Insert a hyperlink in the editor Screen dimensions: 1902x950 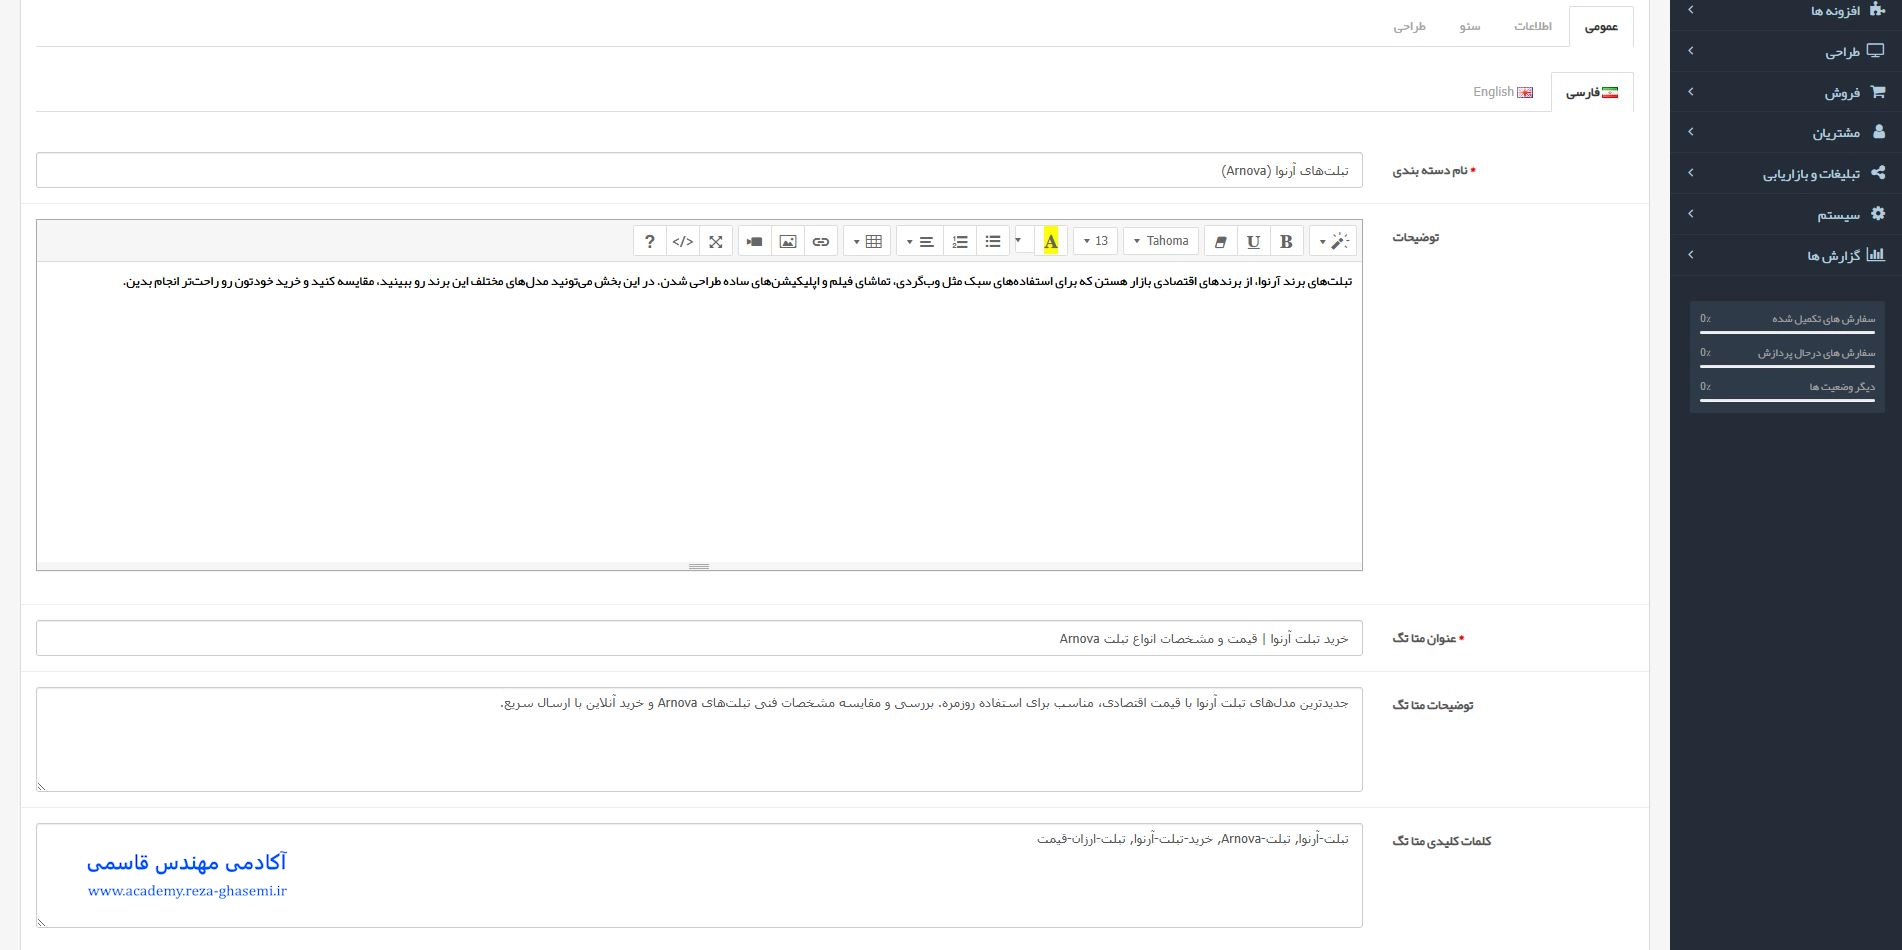[821, 241]
